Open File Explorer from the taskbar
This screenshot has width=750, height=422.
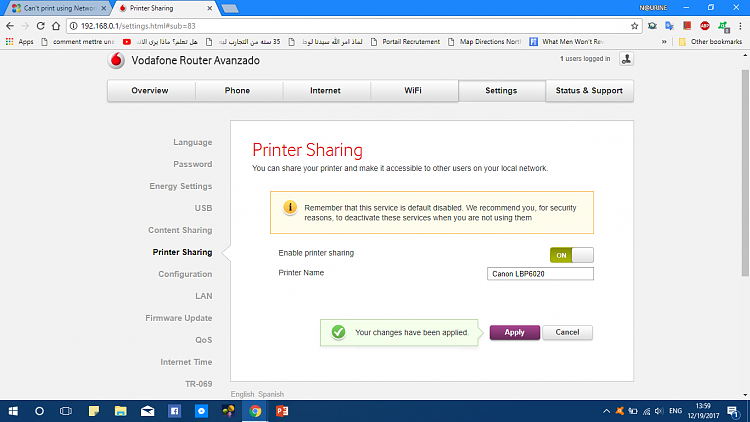121,411
